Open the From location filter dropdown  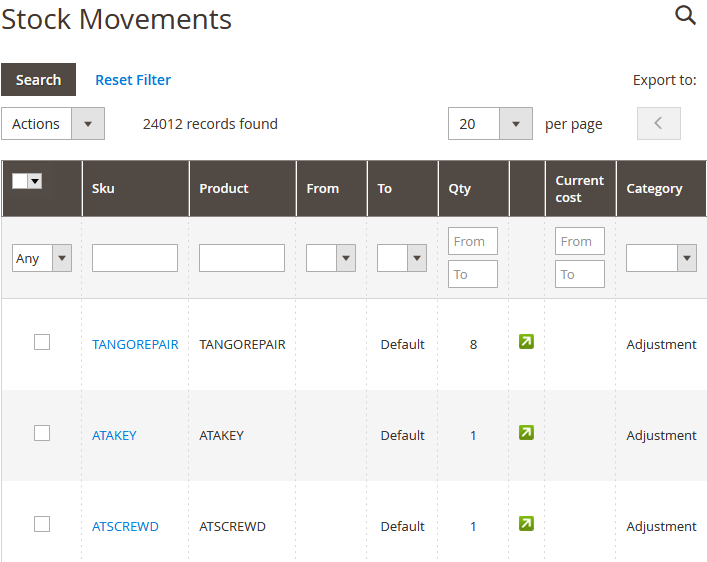[331, 258]
